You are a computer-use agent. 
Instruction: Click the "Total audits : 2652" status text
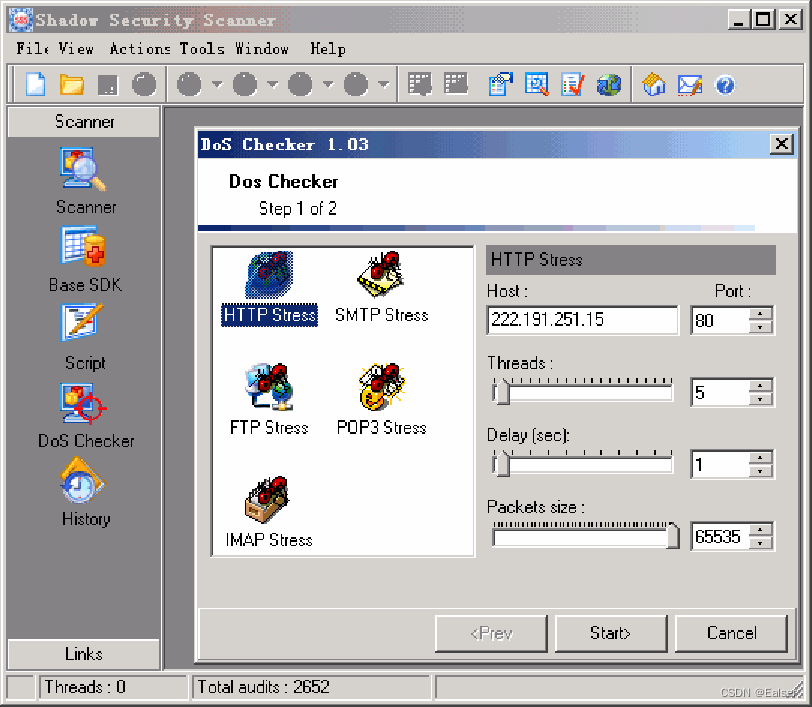(263, 687)
